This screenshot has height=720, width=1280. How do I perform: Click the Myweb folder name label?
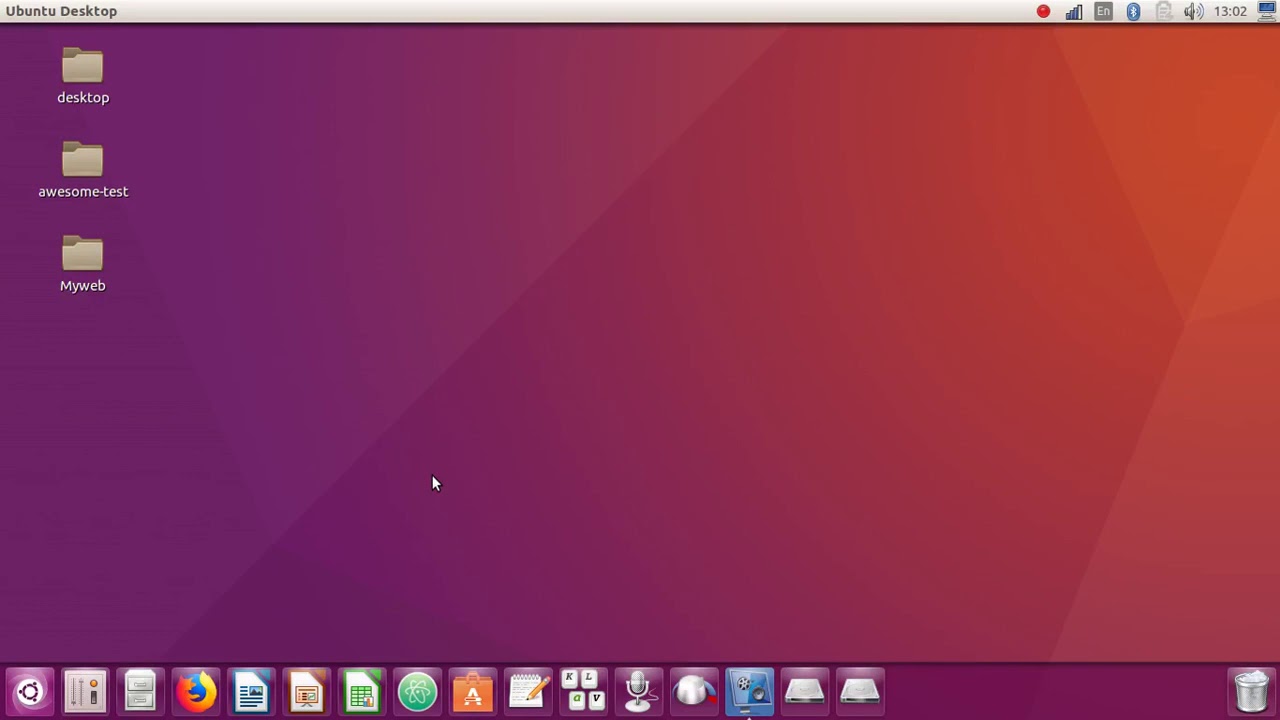click(x=83, y=285)
